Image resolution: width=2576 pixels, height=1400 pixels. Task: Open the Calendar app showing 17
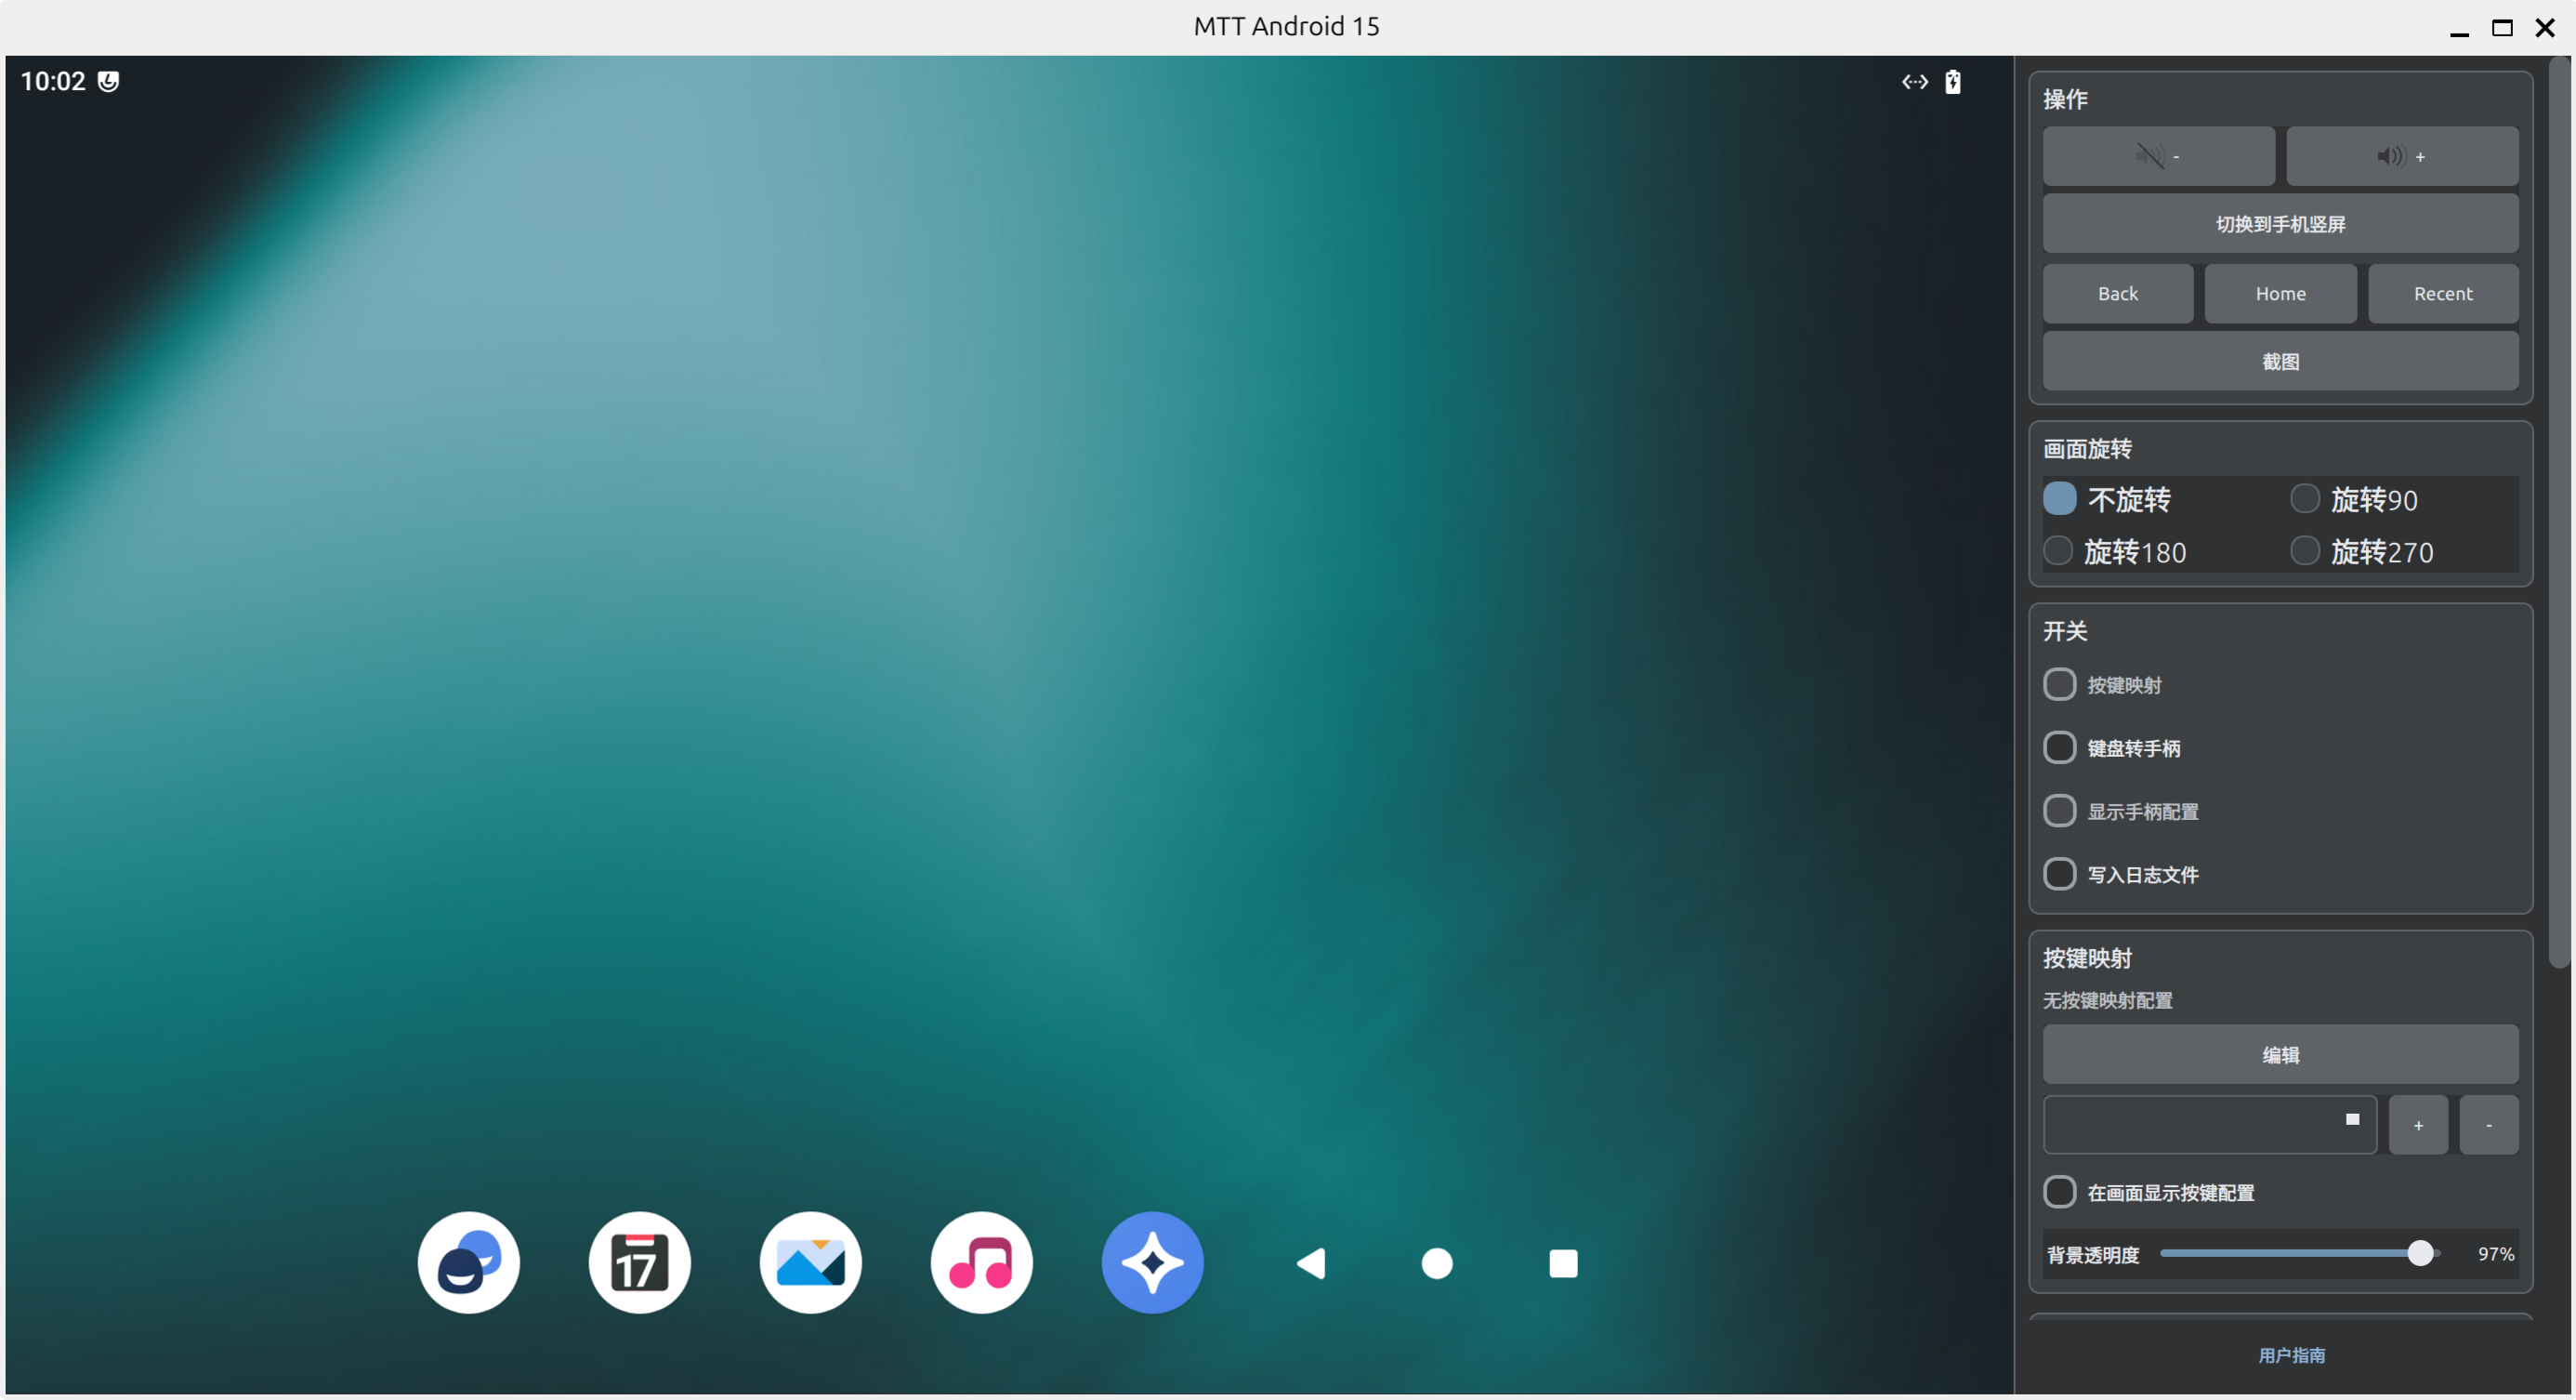(639, 1262)
